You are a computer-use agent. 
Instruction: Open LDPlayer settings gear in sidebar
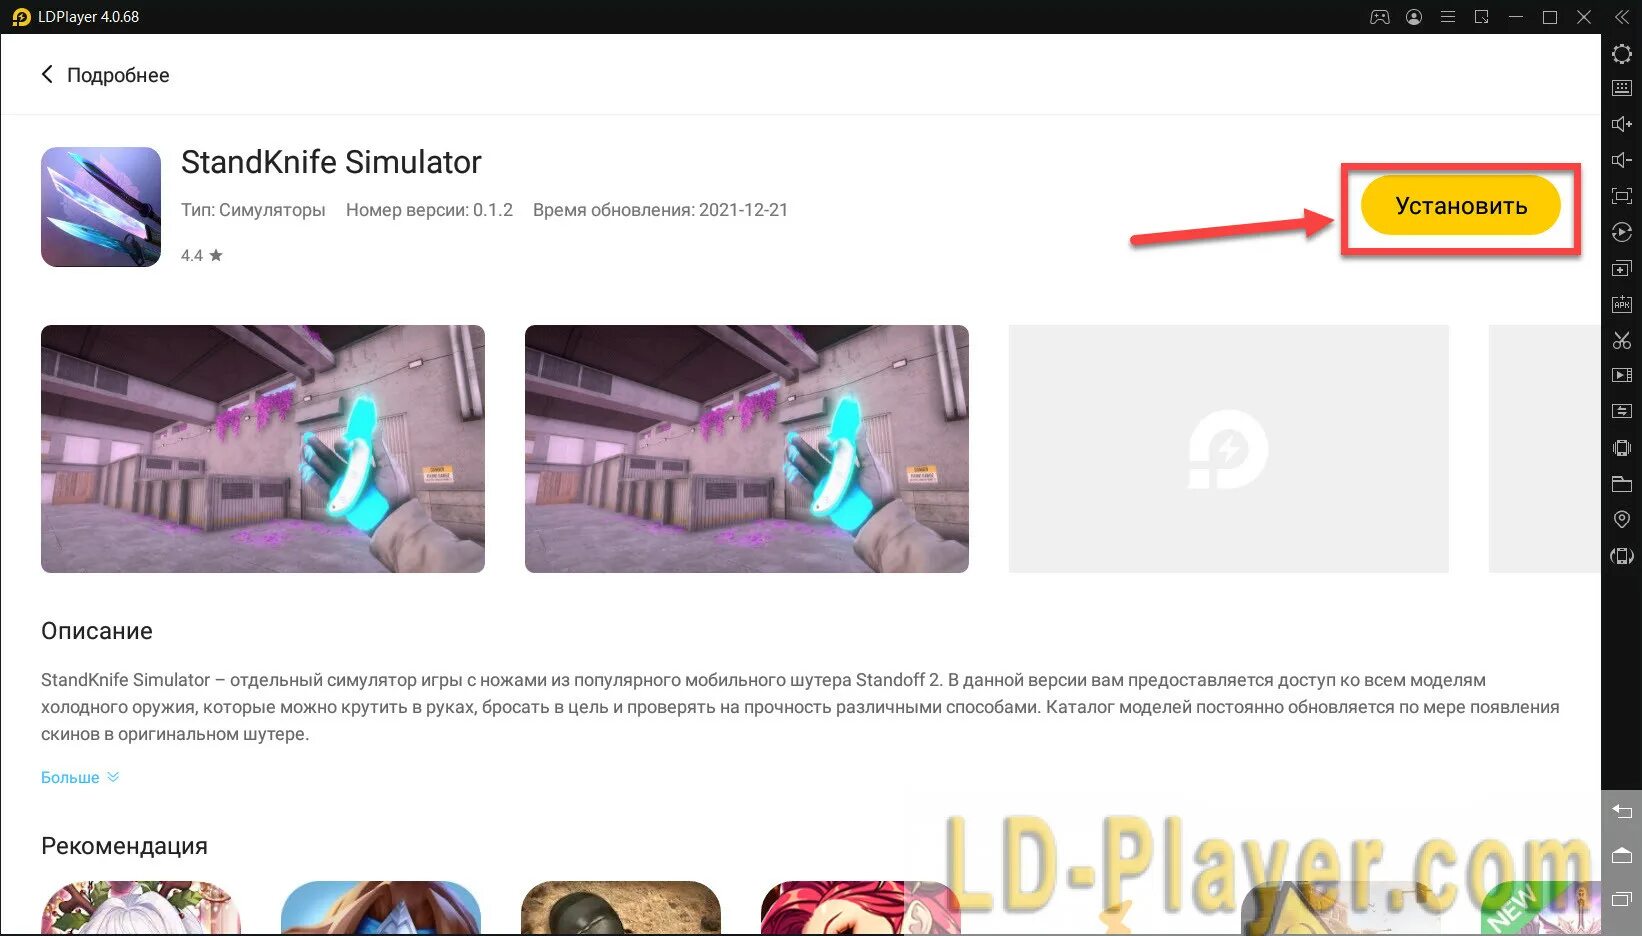pyautogui.click(x=1622, y=54)
